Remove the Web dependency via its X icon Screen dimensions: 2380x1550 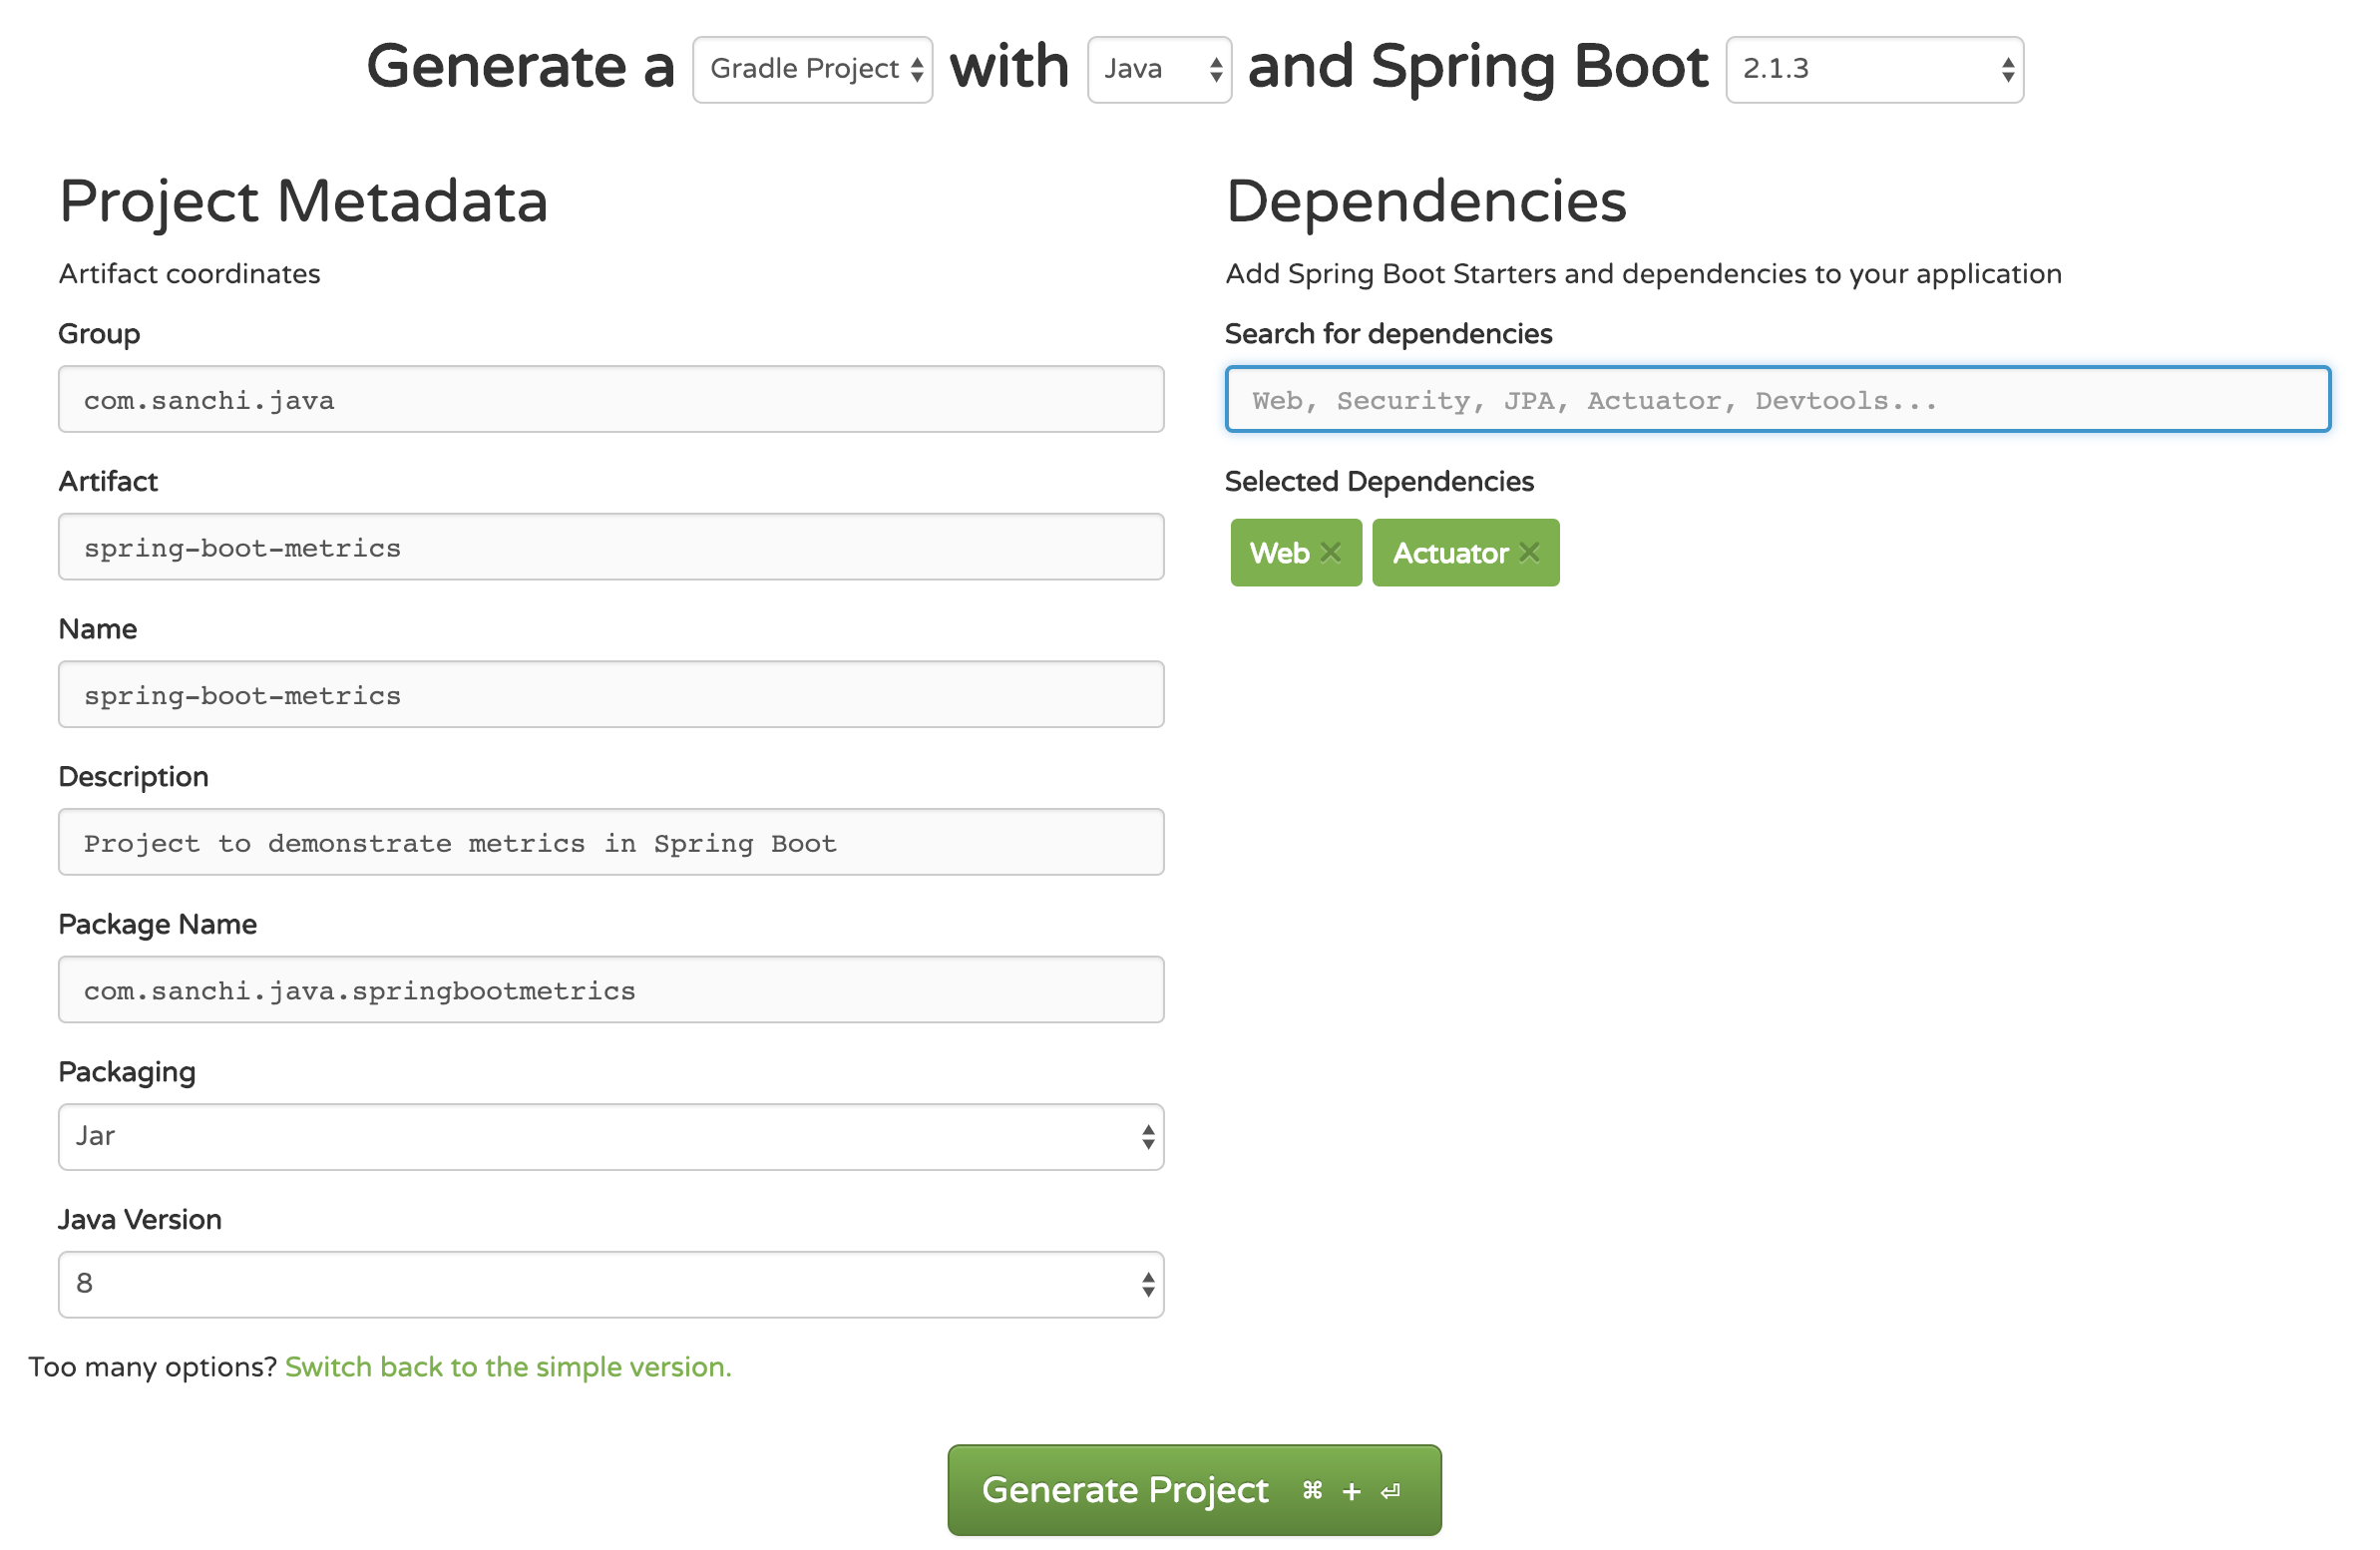[1331, 552]
